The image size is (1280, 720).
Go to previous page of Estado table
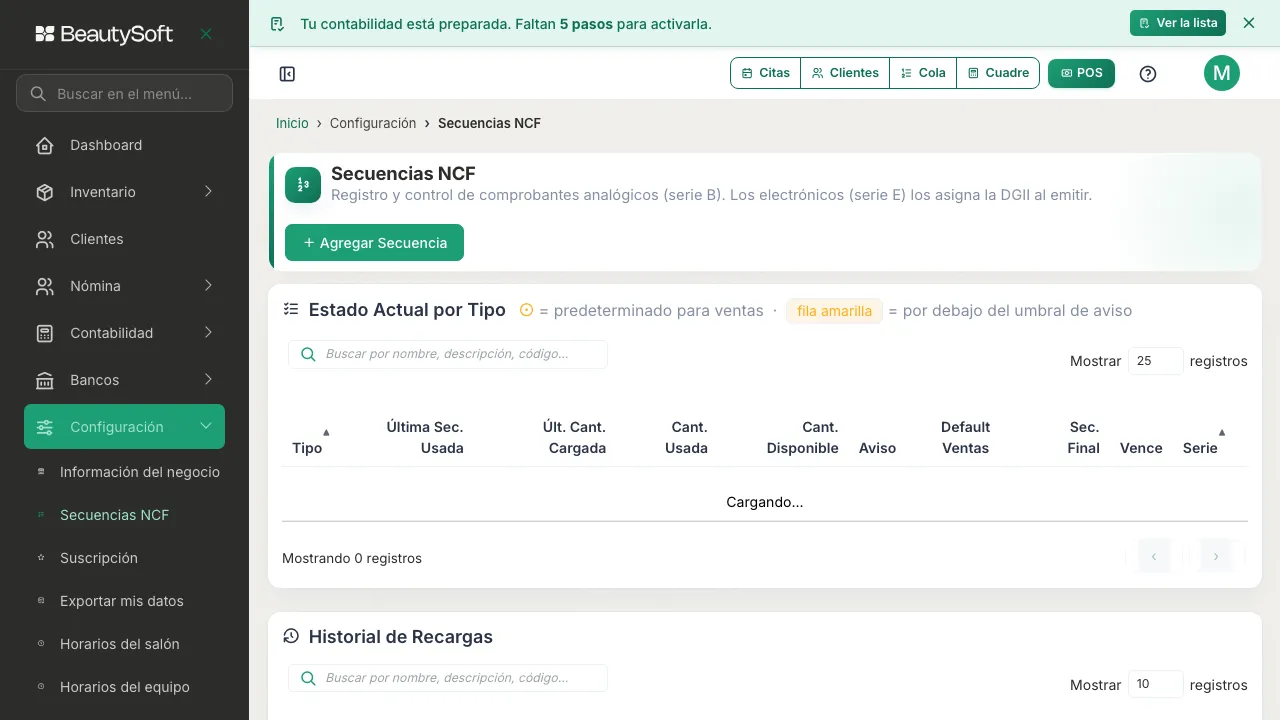[x=1154, y=556]
